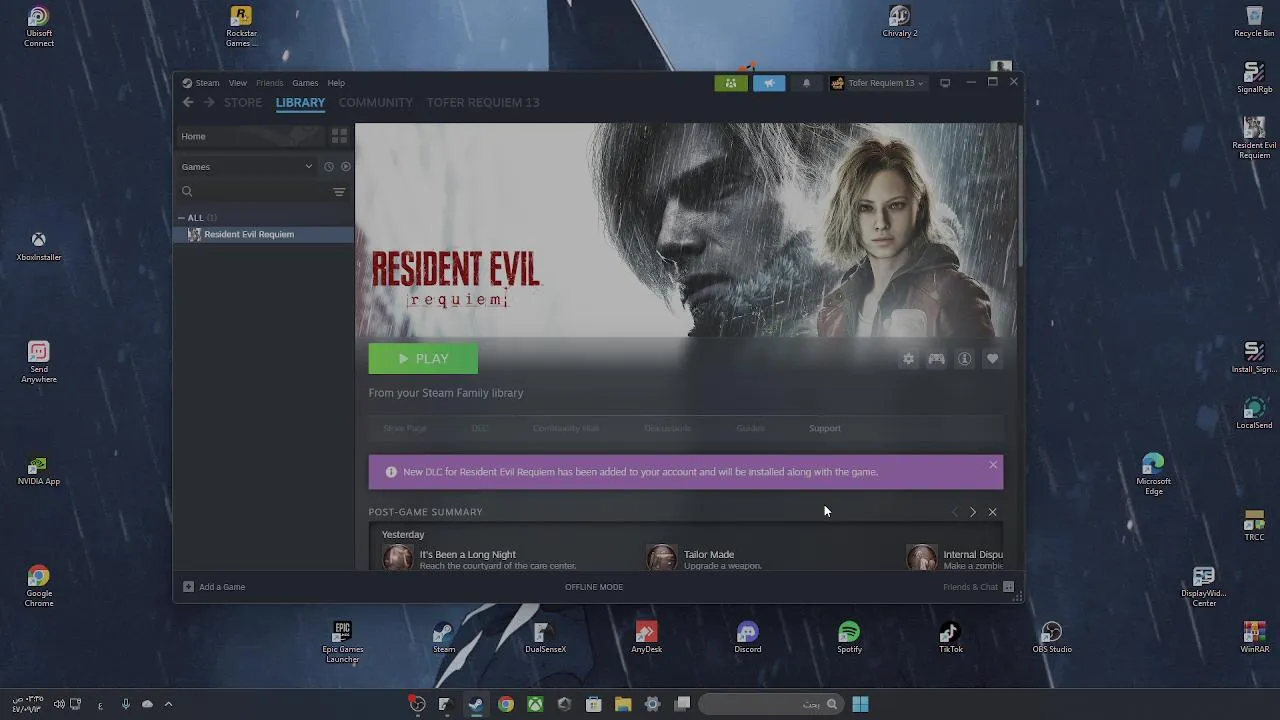This screenshot has width=1280, height=720.
Task: Select Resident Evil Requiem in library list
Action: (x=264, y=234)
